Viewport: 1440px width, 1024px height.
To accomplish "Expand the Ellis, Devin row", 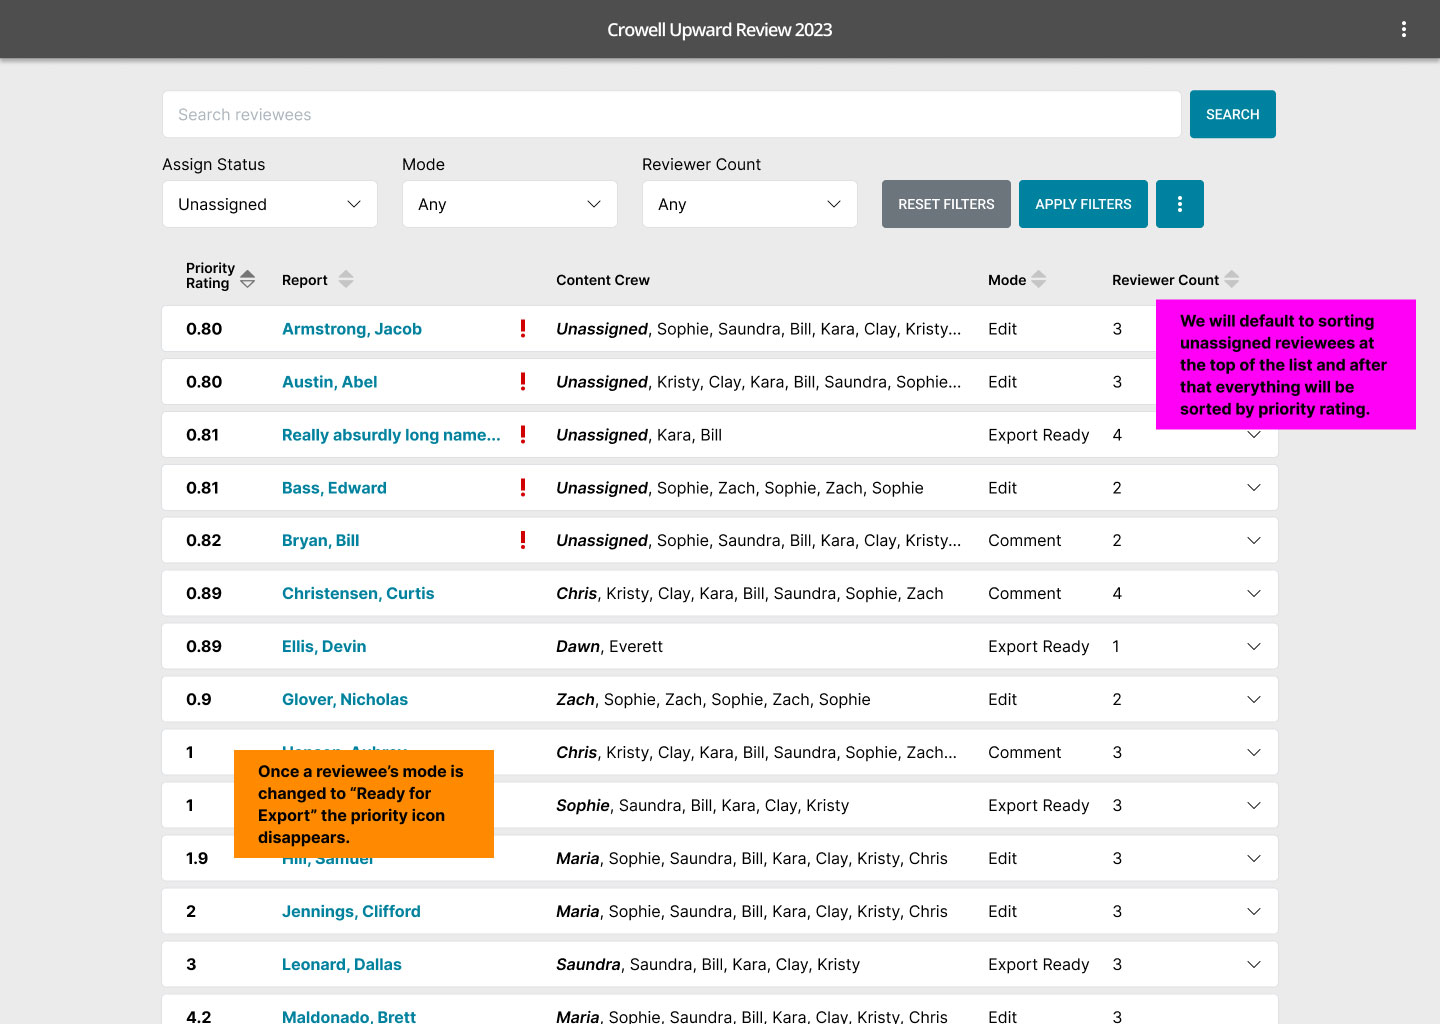I will [x=1254, y=646].
